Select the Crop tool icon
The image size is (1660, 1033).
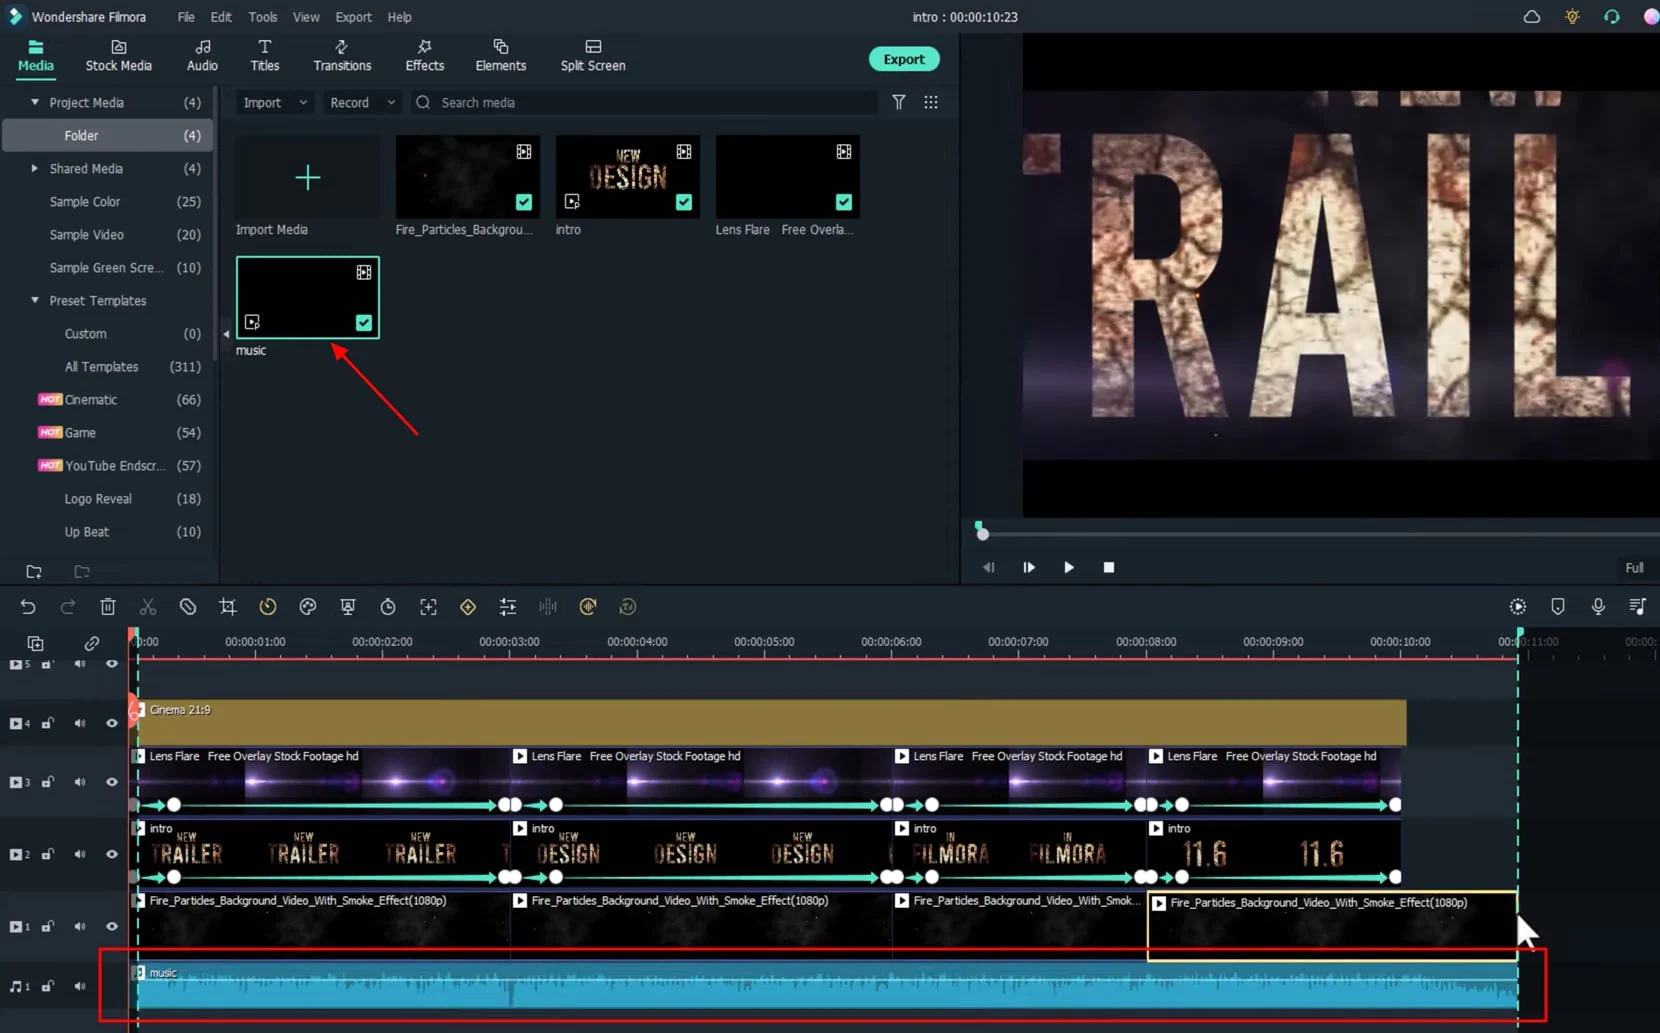[228, 607]
